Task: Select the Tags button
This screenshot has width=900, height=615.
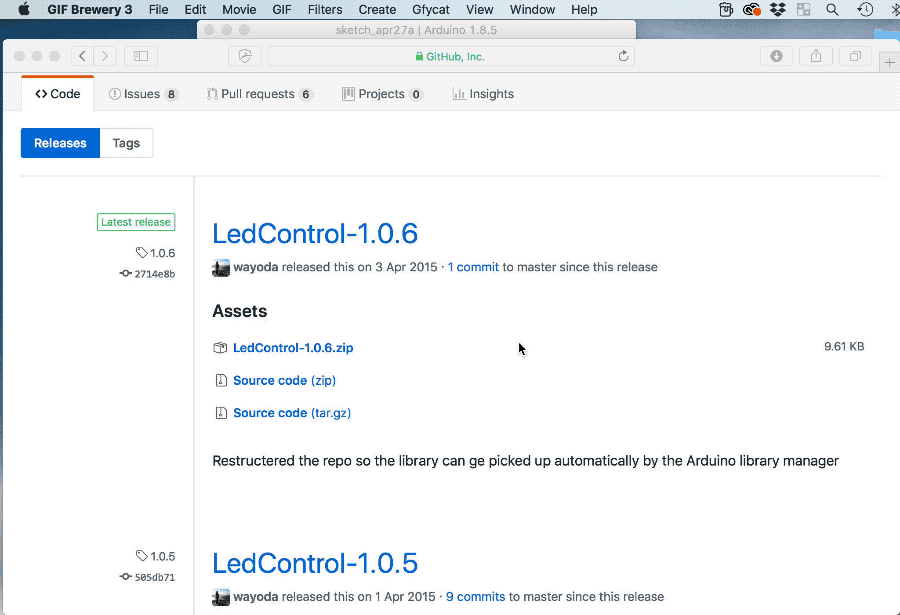Action: (126, 143)
